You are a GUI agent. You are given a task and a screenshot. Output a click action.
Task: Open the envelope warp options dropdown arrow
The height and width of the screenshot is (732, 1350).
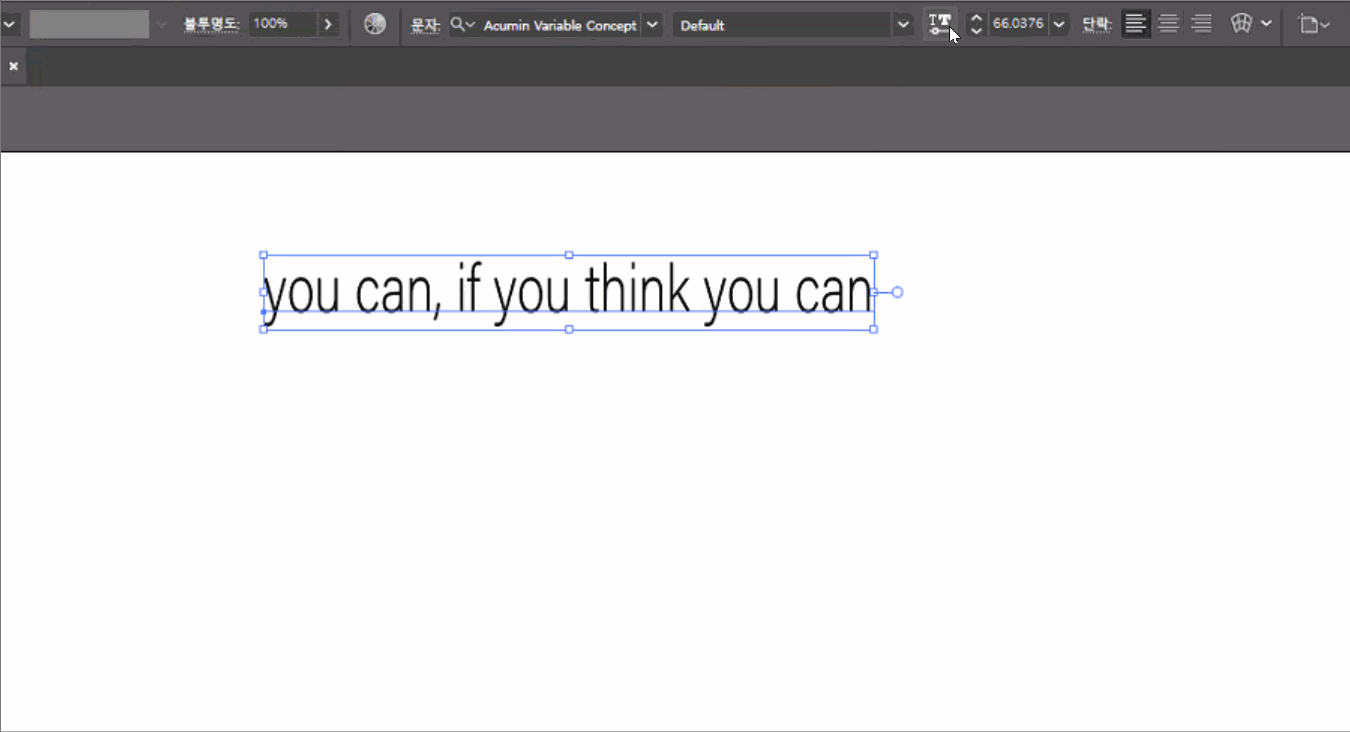(x=1266, y=24)
